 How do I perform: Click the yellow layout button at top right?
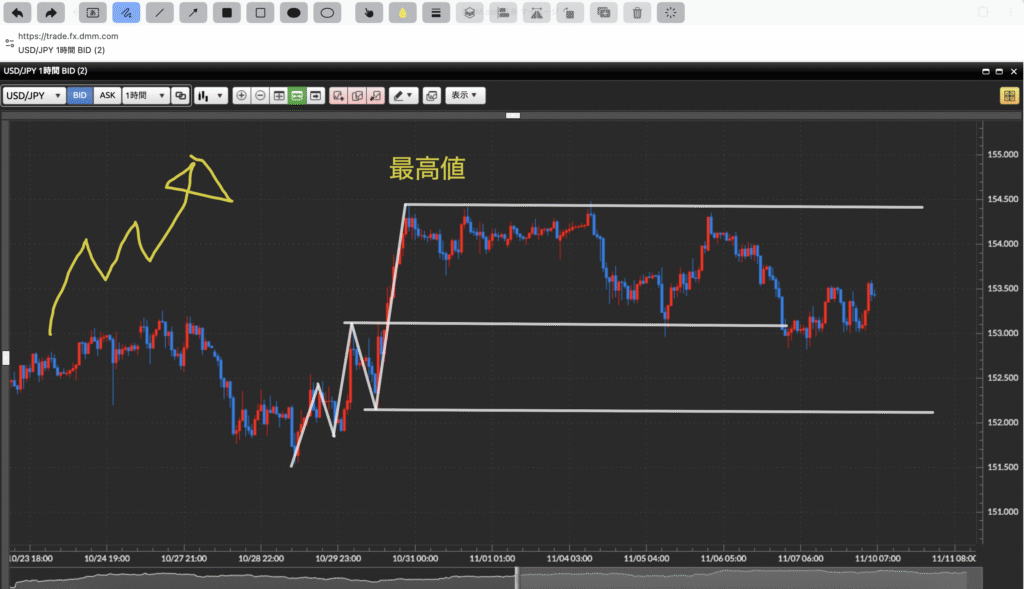tap(1009, 96)
